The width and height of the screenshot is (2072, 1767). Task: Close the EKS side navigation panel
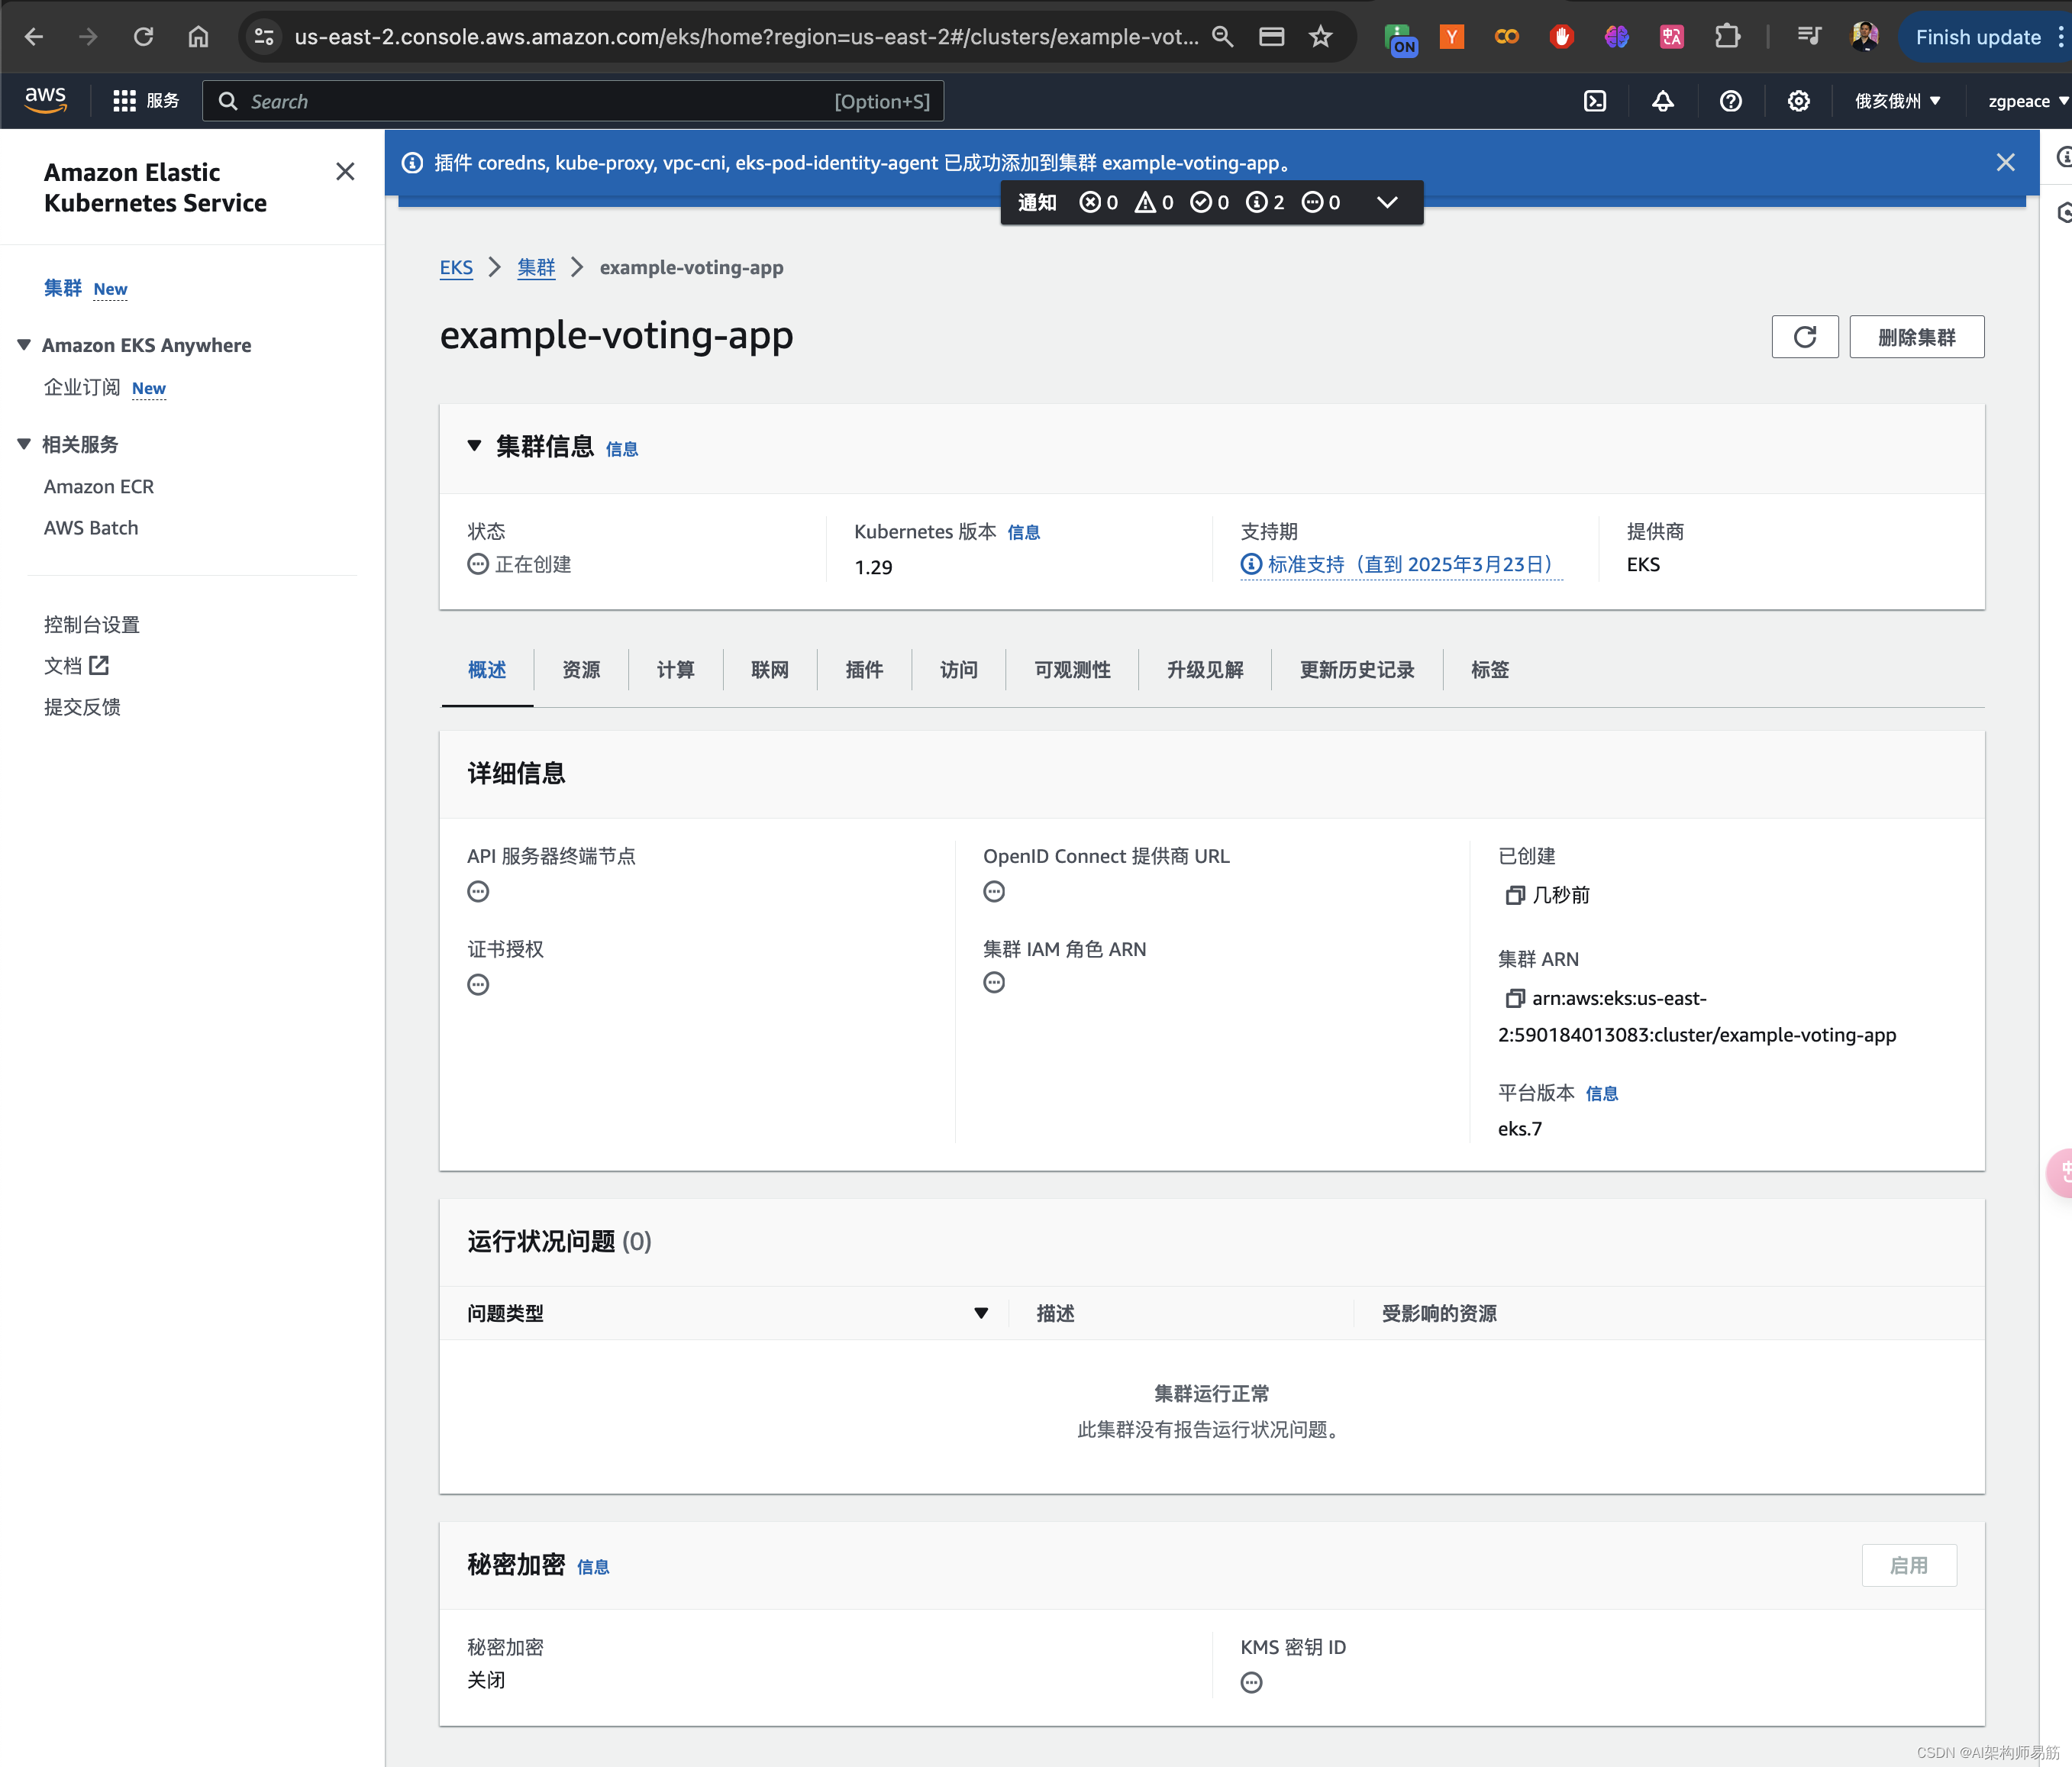pos(345,172)
